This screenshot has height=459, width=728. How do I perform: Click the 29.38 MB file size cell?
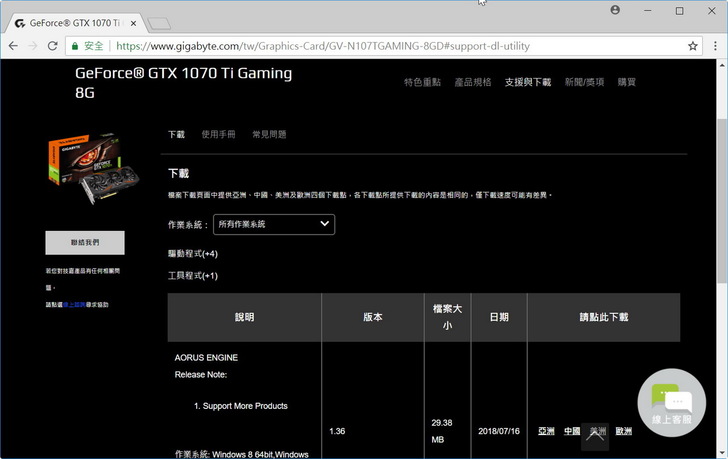click(x=442, y=431)
